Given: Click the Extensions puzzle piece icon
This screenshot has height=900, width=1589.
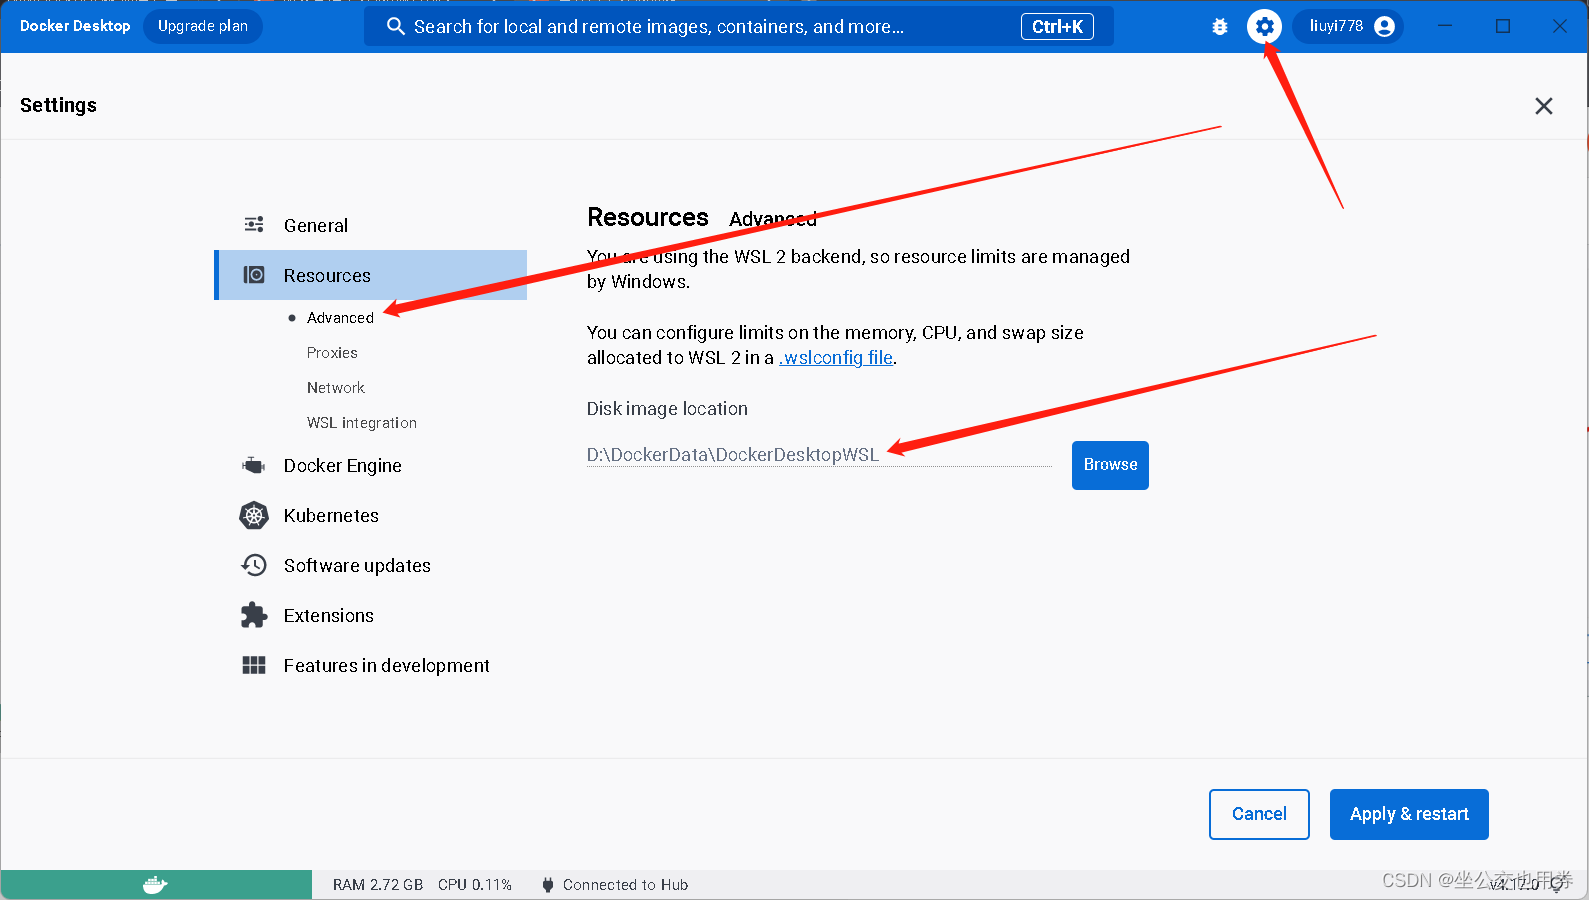Looking at the screenshot, I should click(254, 616).
